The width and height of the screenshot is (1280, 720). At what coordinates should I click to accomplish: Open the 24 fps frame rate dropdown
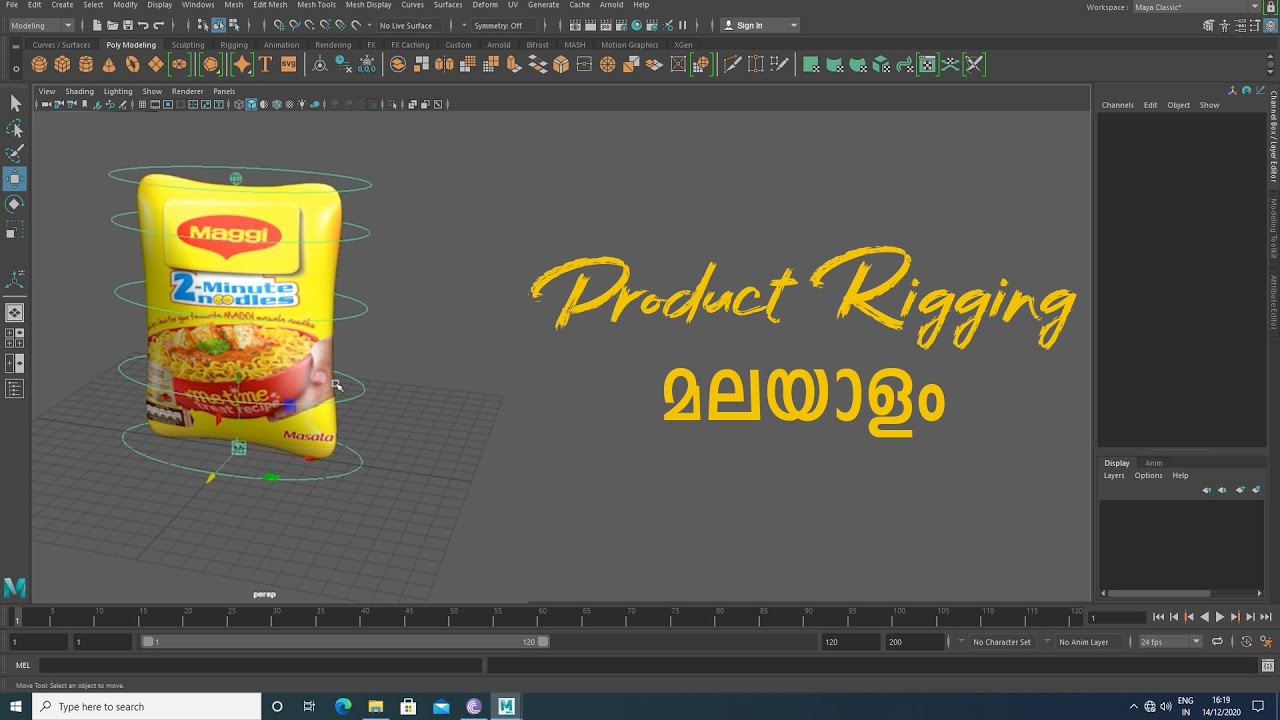pos(1169,642)
